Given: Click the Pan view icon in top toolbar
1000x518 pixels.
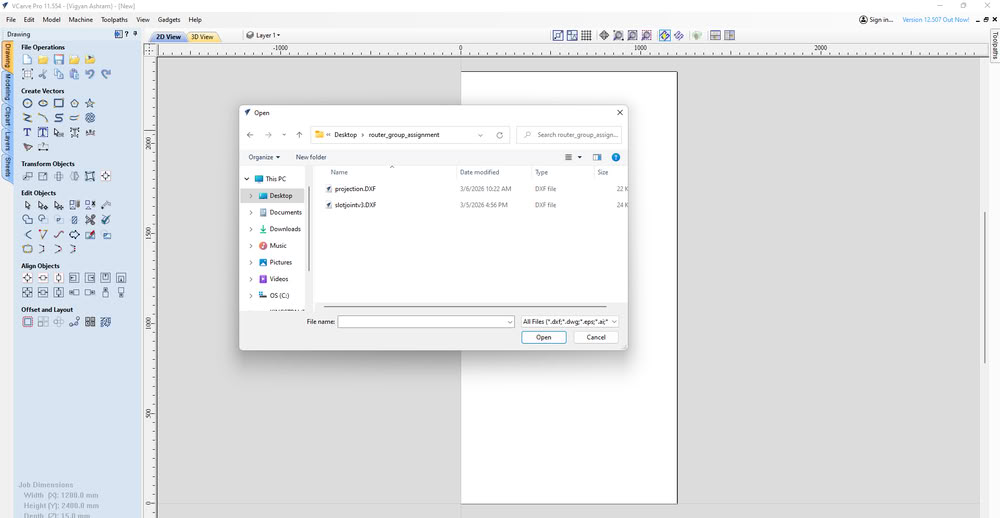Looking at the screenshot, I should tap(604, 36).
